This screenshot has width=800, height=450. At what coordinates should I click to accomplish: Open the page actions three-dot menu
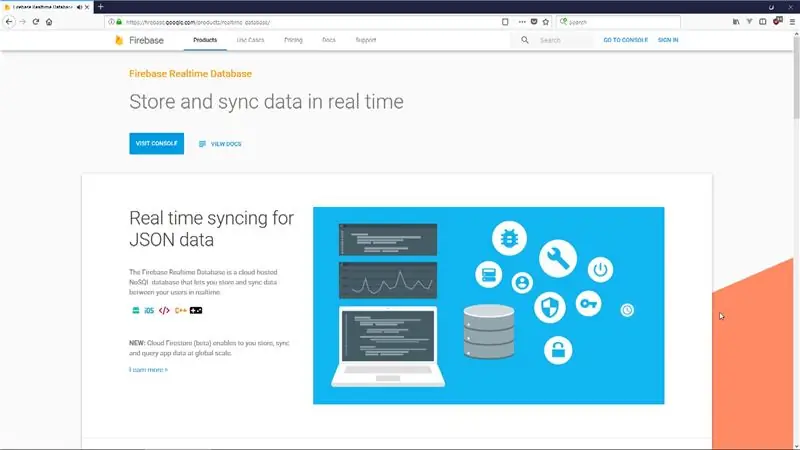522,22
